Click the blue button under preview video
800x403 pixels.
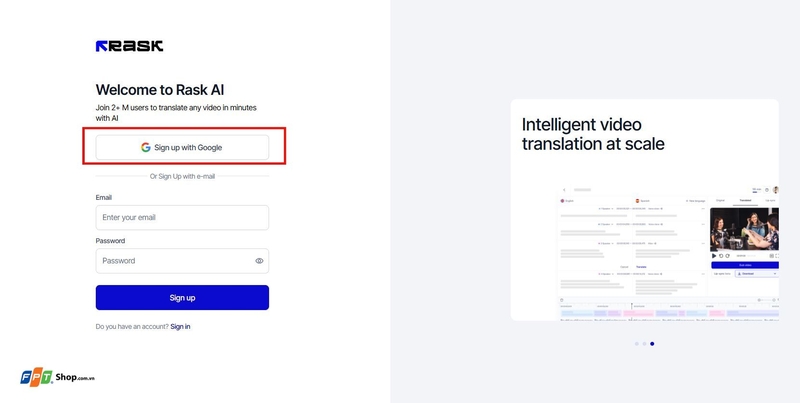(744, 264)
